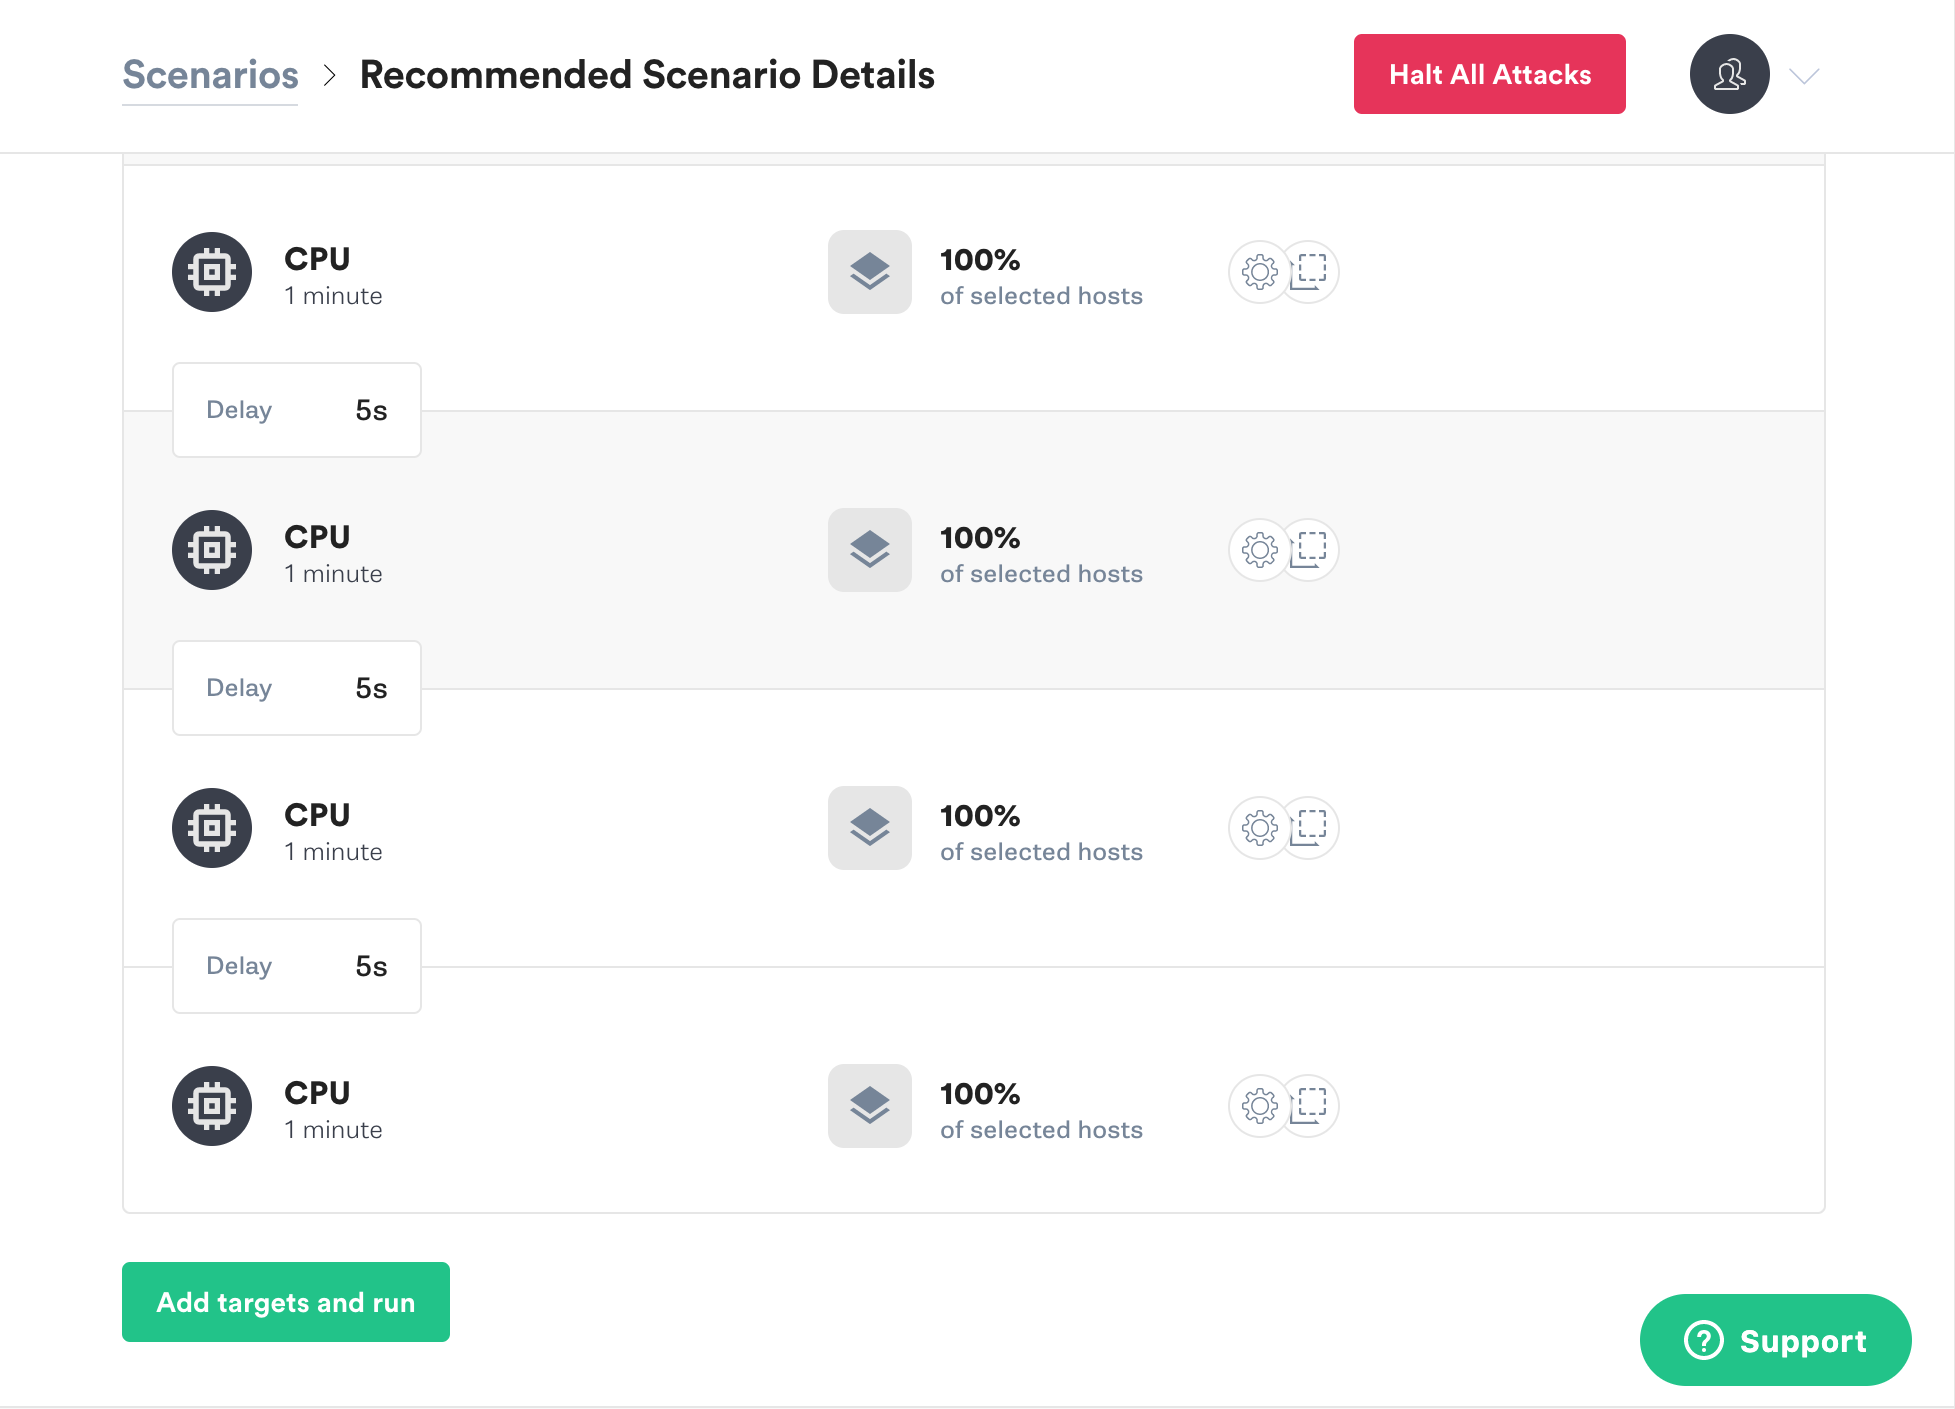
Task: Click '100%' in the fourth CPU row
Action: [980, 1094]
